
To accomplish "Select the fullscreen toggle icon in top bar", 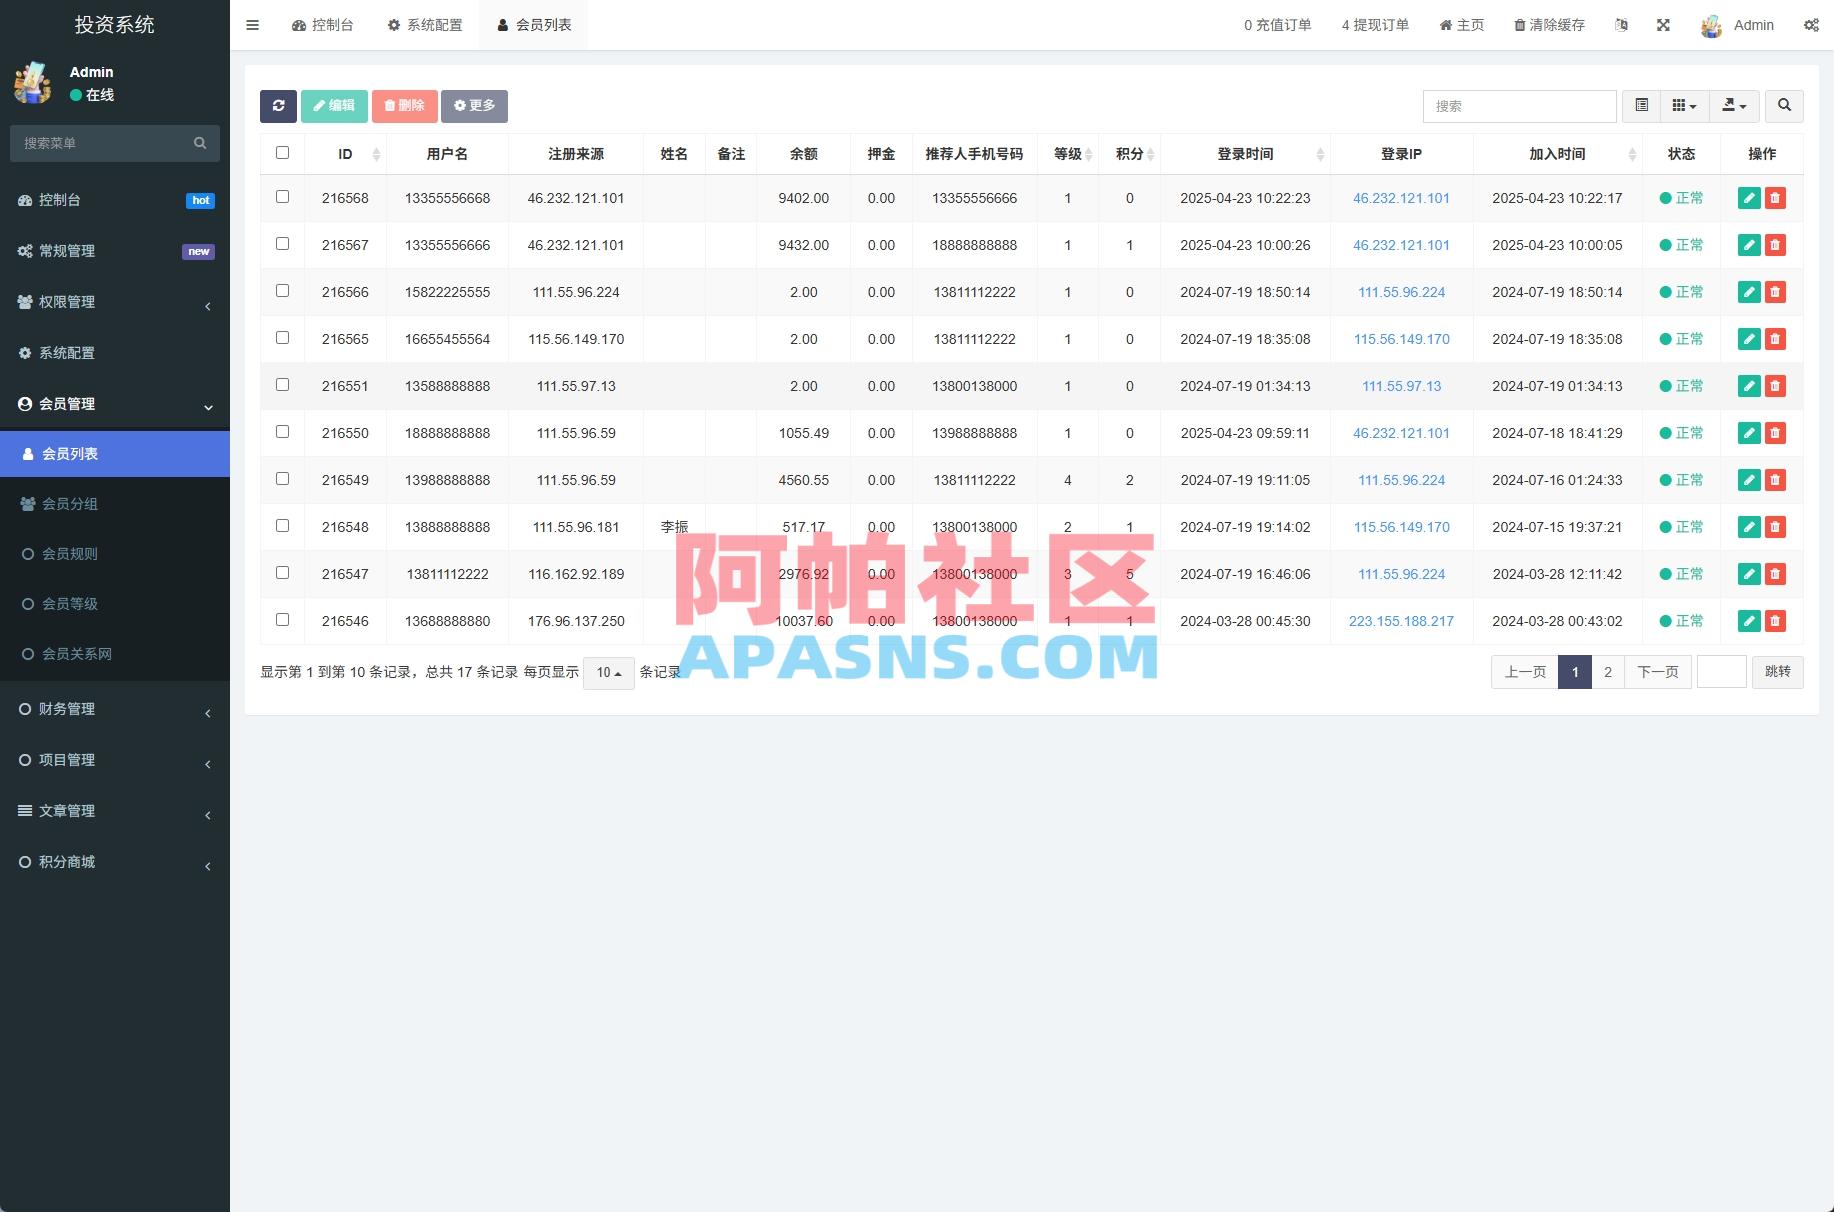I will (1663, 25).
